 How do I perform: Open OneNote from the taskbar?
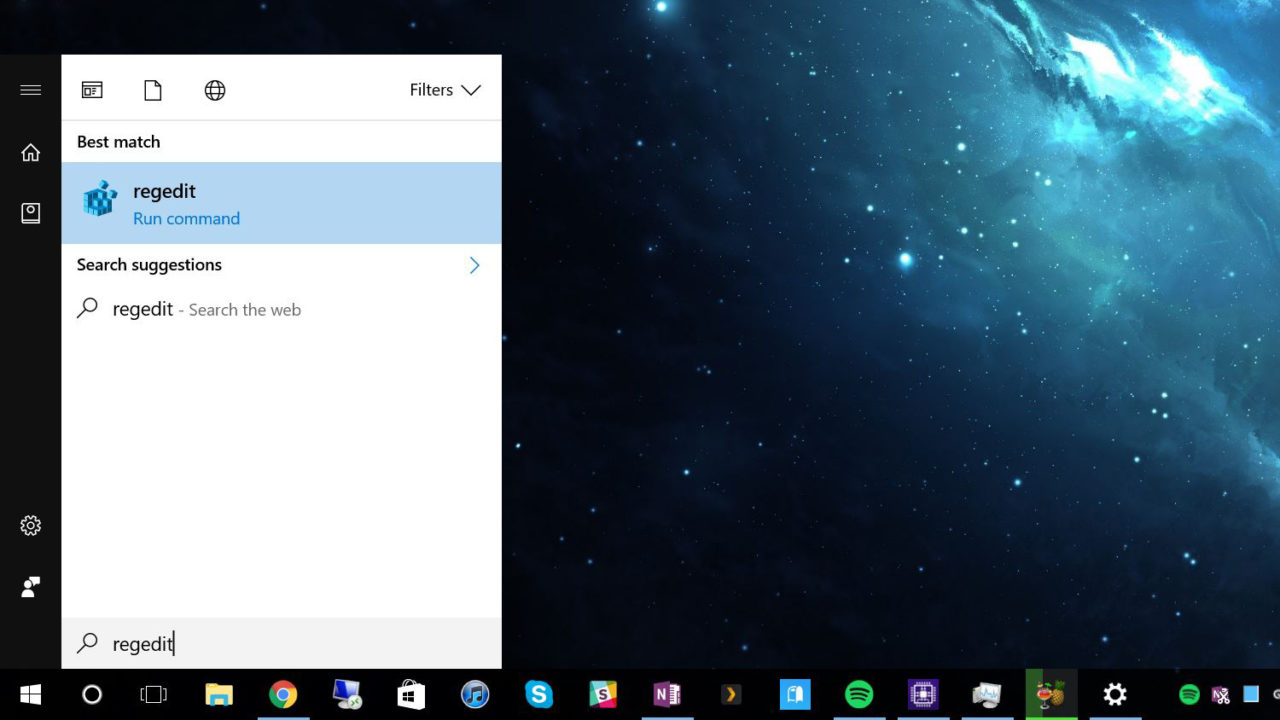(x=667, y=694)
